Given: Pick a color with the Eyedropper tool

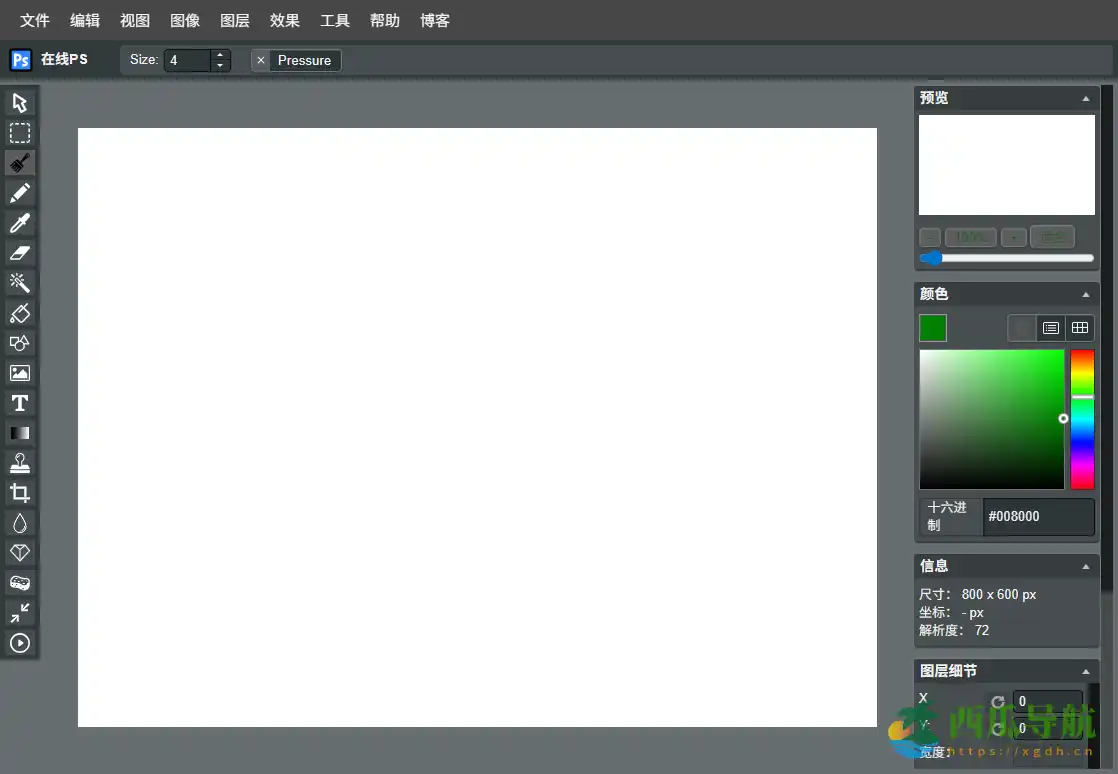Looking at the screenshot, I should point(20,222).
